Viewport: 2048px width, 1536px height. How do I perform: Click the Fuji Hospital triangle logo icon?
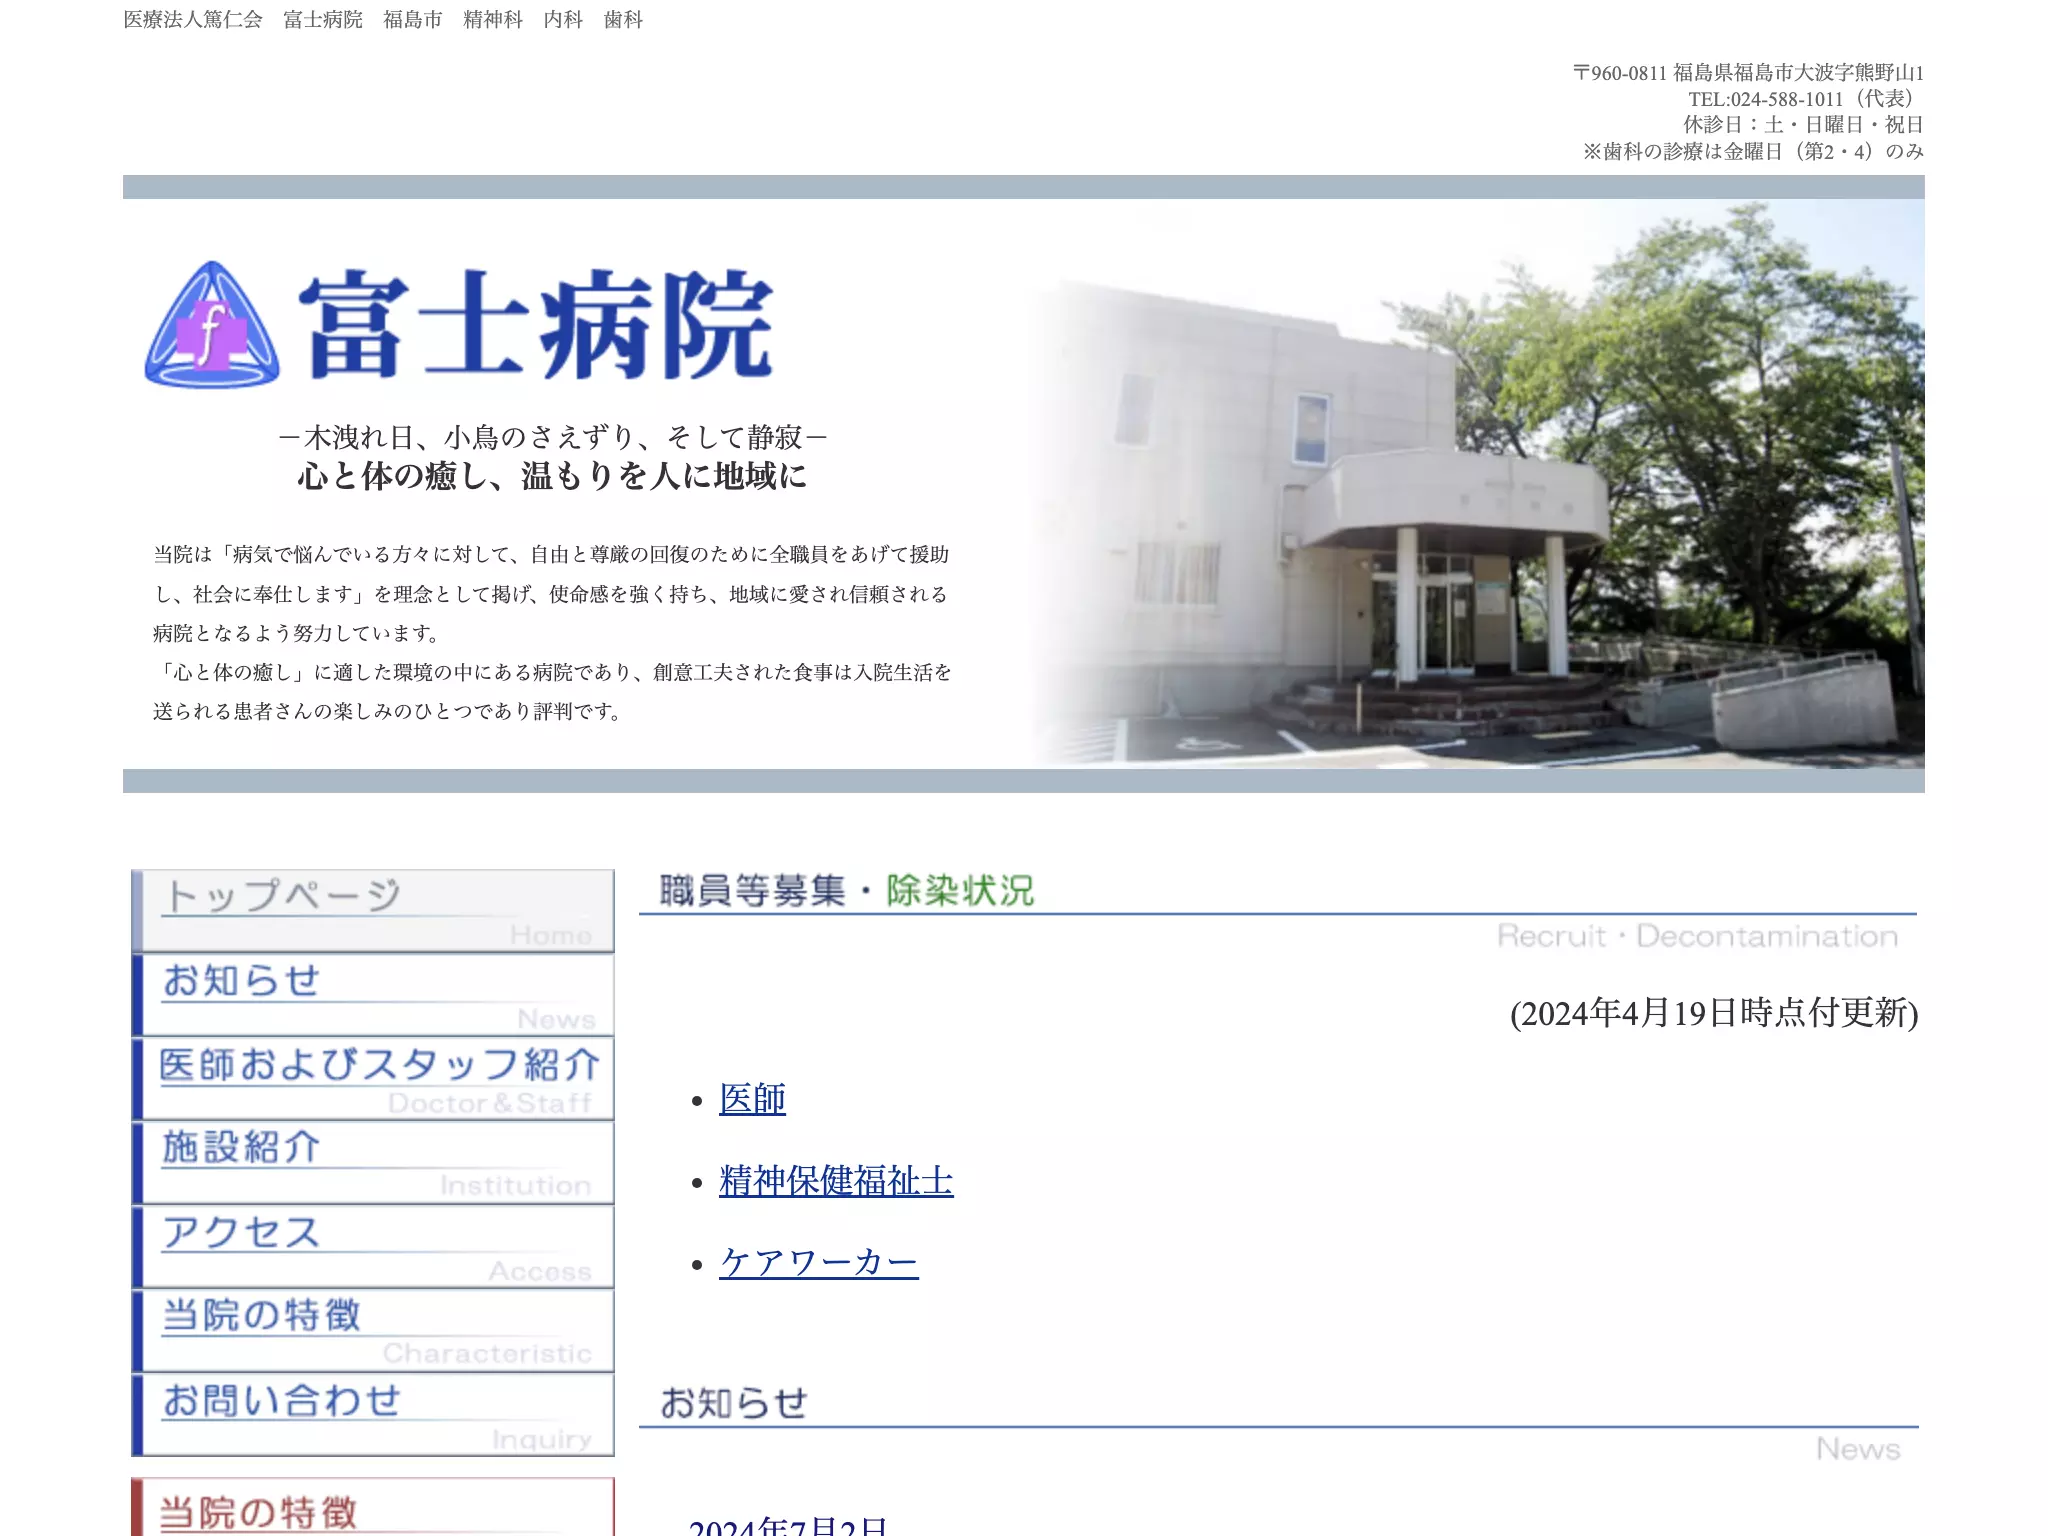(x=212, y=325)
